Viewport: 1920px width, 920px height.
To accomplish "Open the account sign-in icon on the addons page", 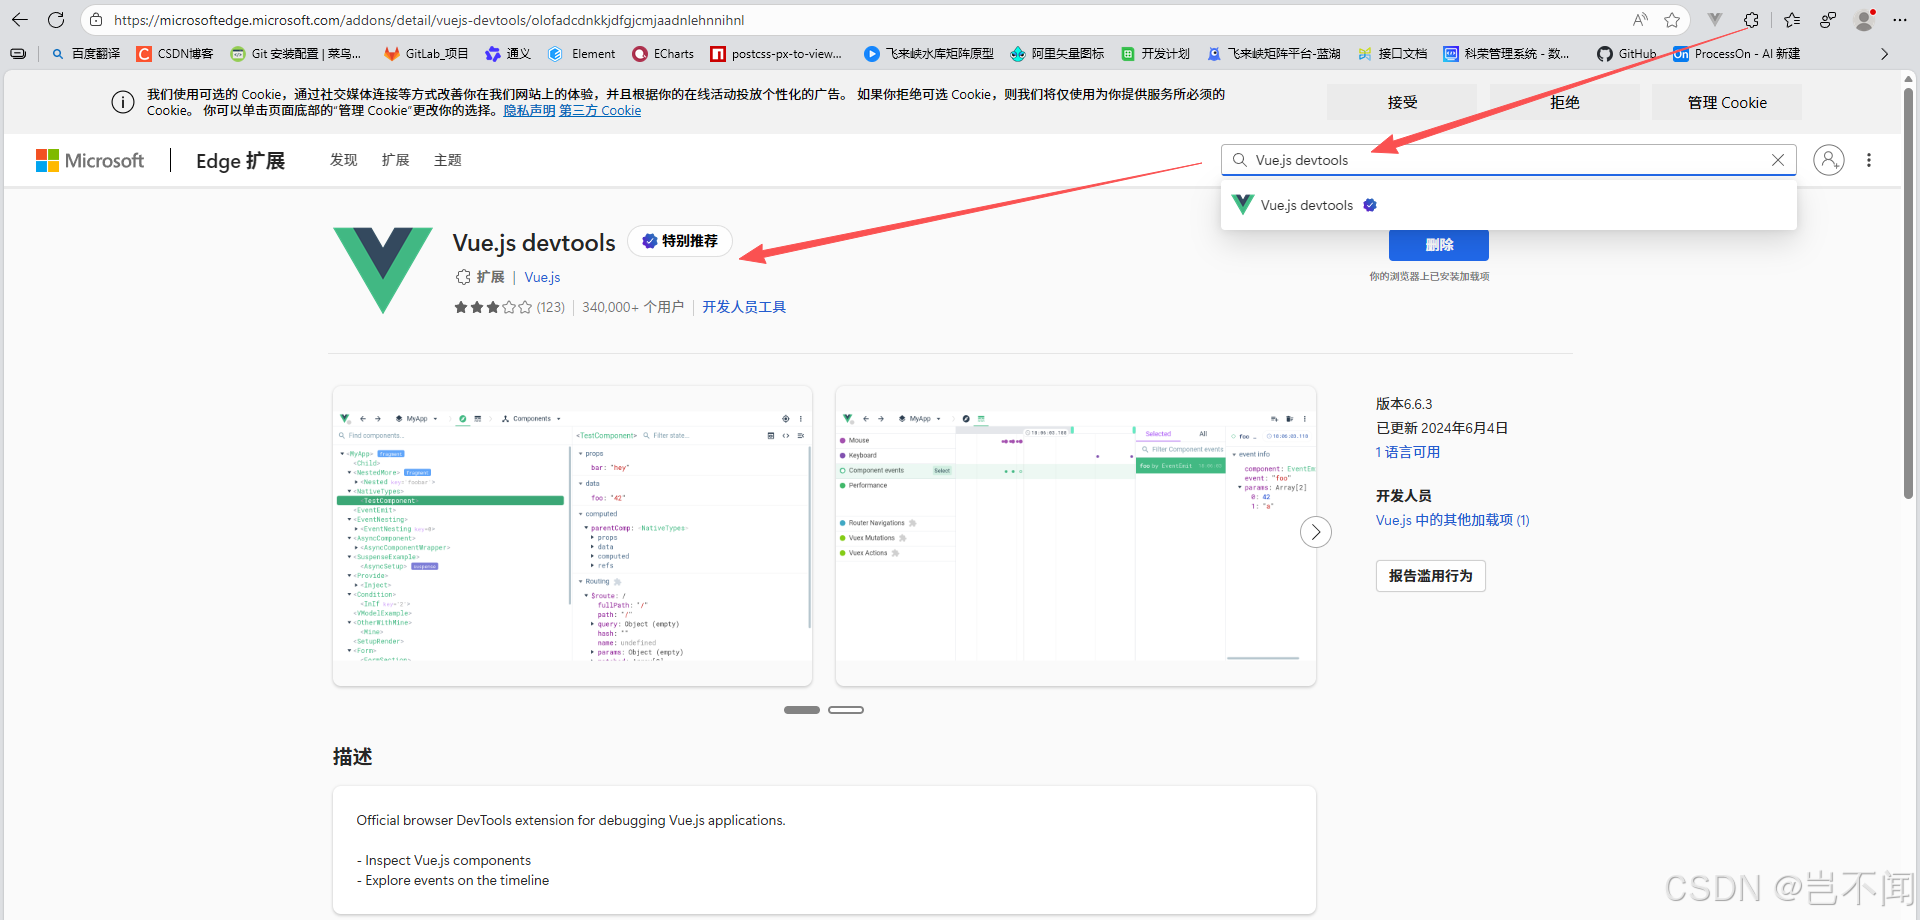I will point(1829,160).
